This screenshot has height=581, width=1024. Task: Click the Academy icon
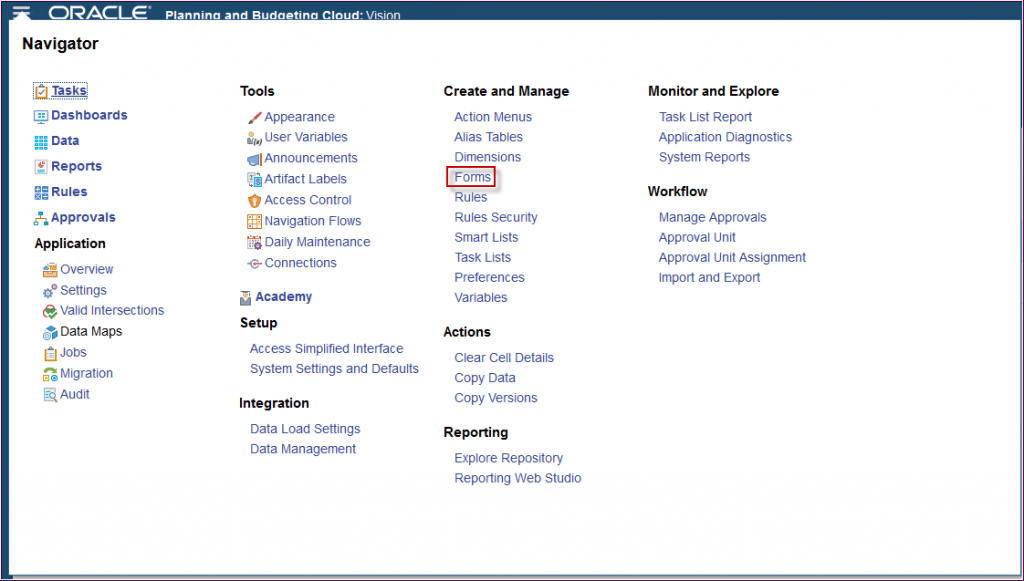246,298
